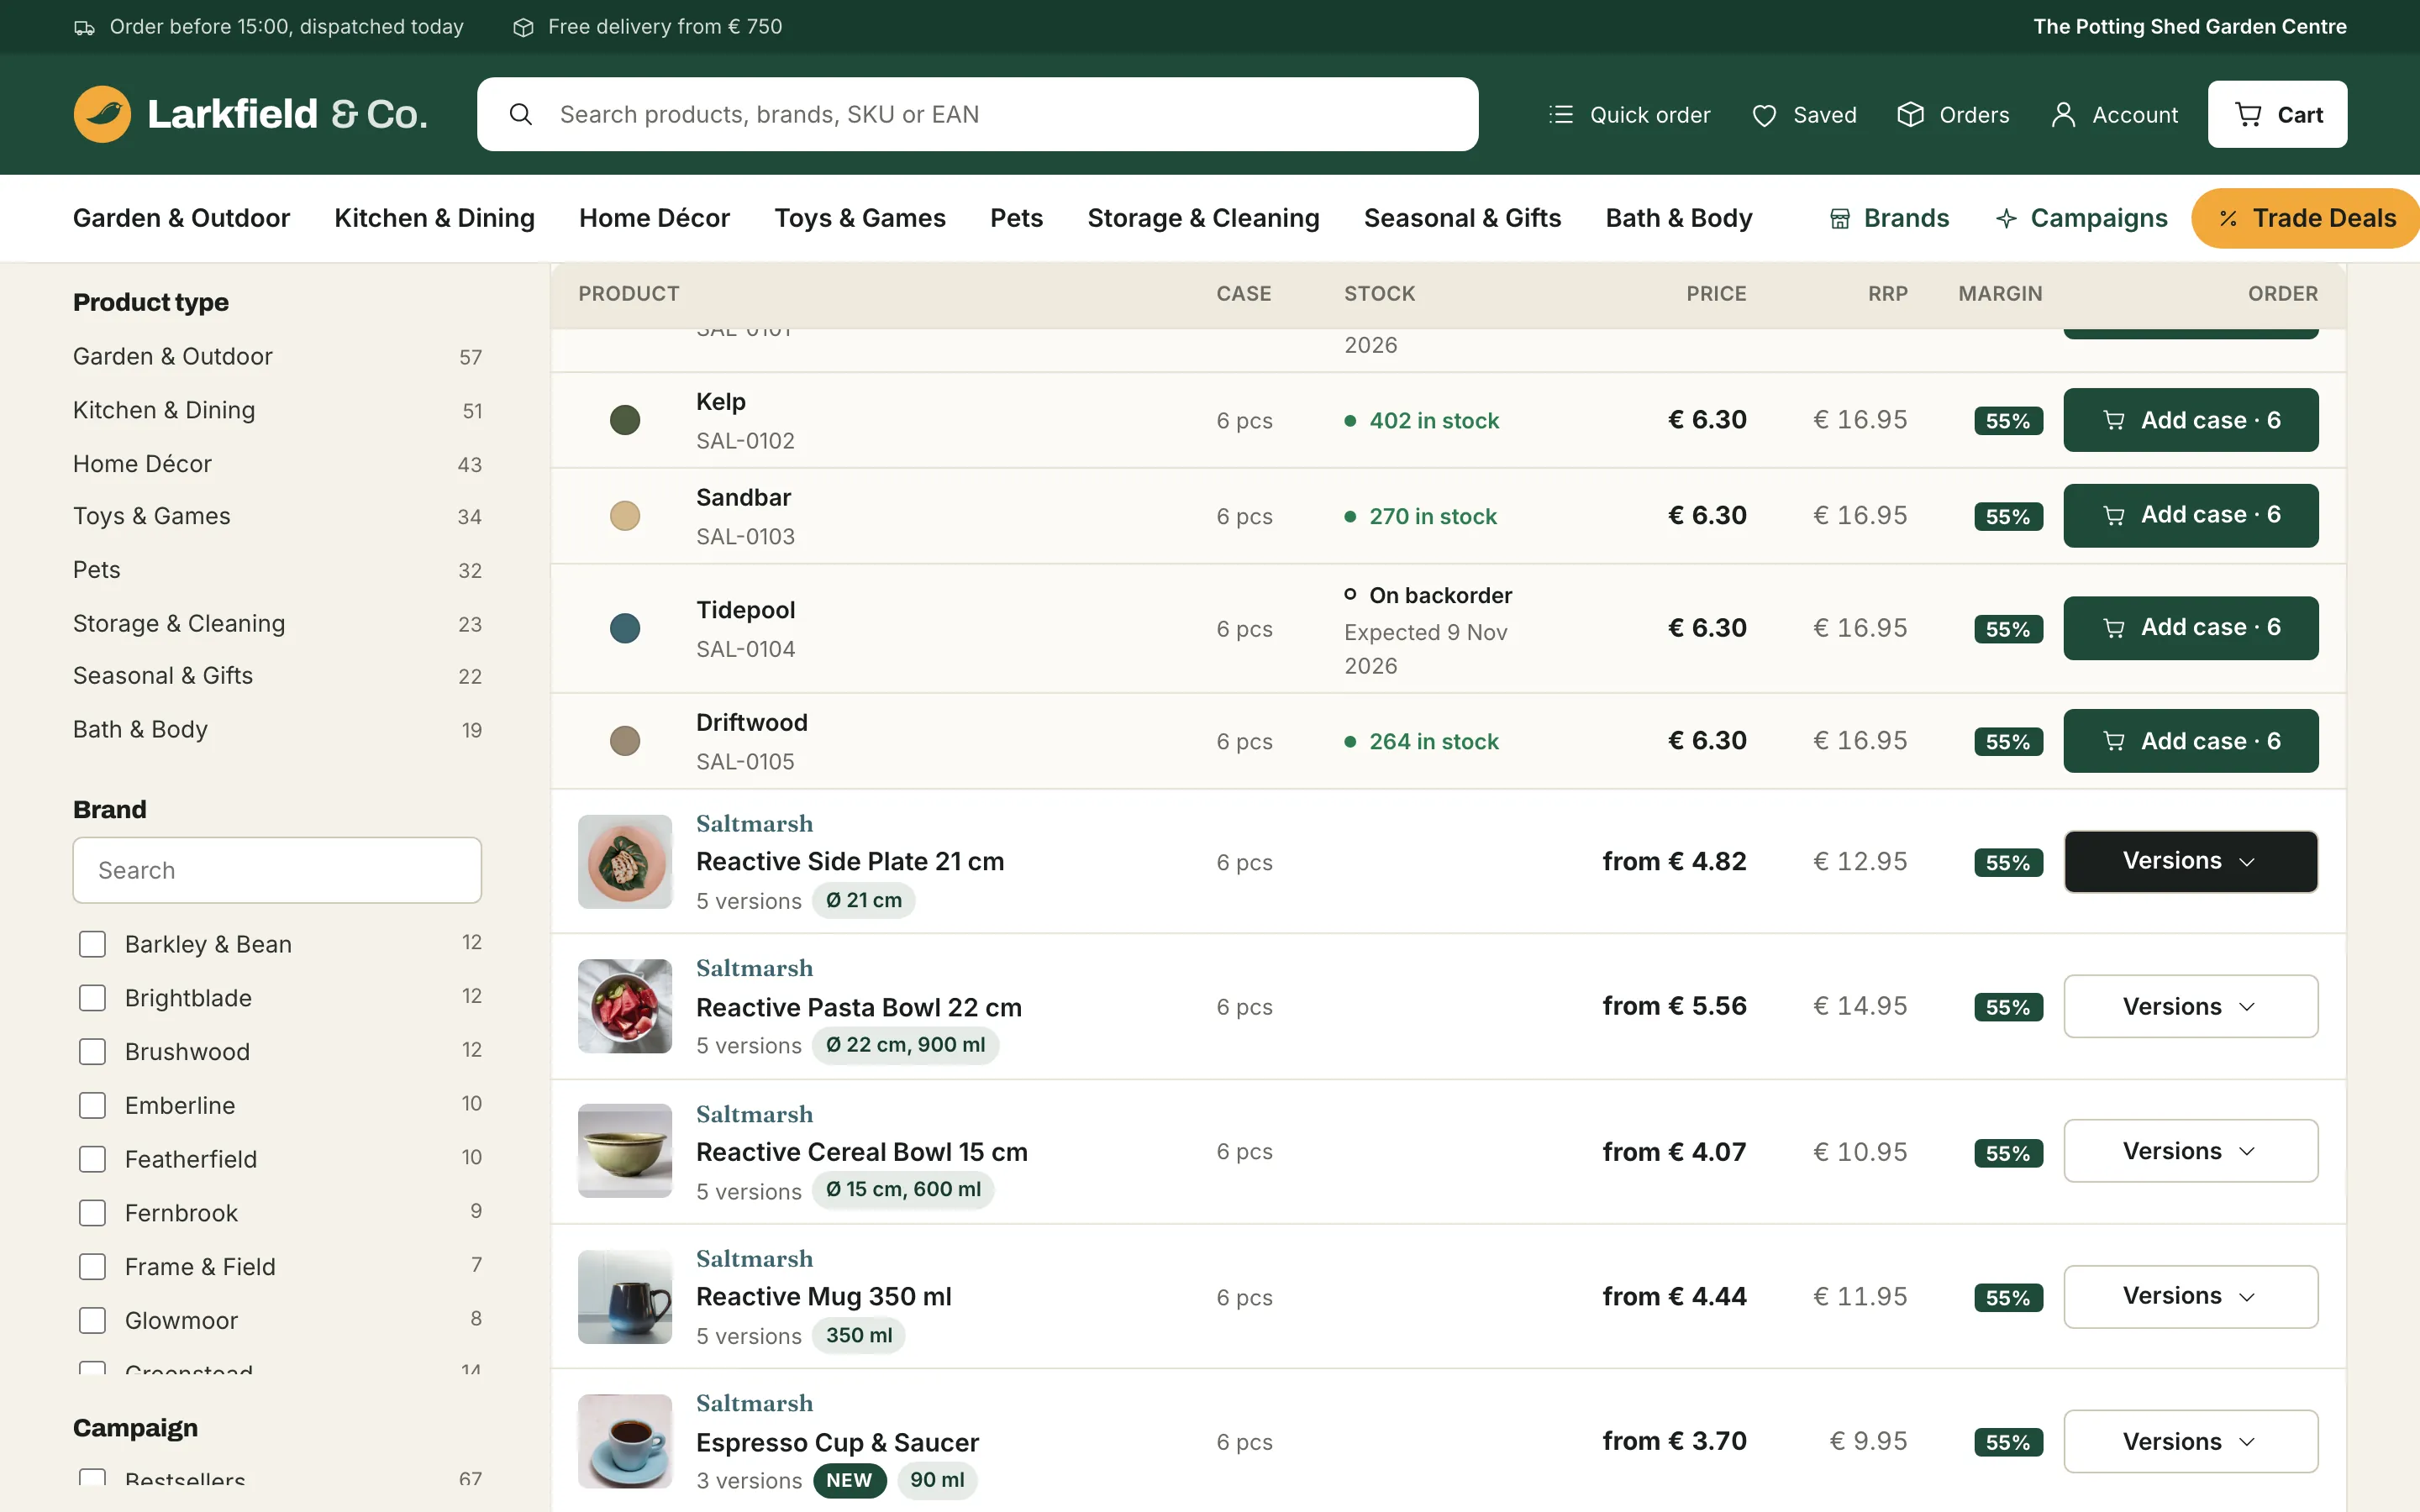Open Account user menu
The height and width of the screenshot is (1512, 2420).
point(2114,115)
